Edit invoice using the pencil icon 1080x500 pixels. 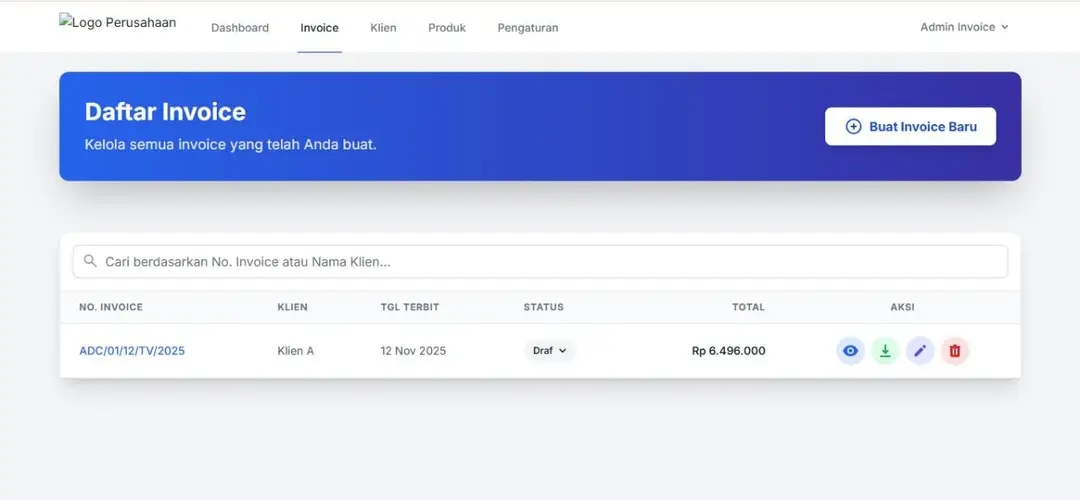[x=920, y=351]
